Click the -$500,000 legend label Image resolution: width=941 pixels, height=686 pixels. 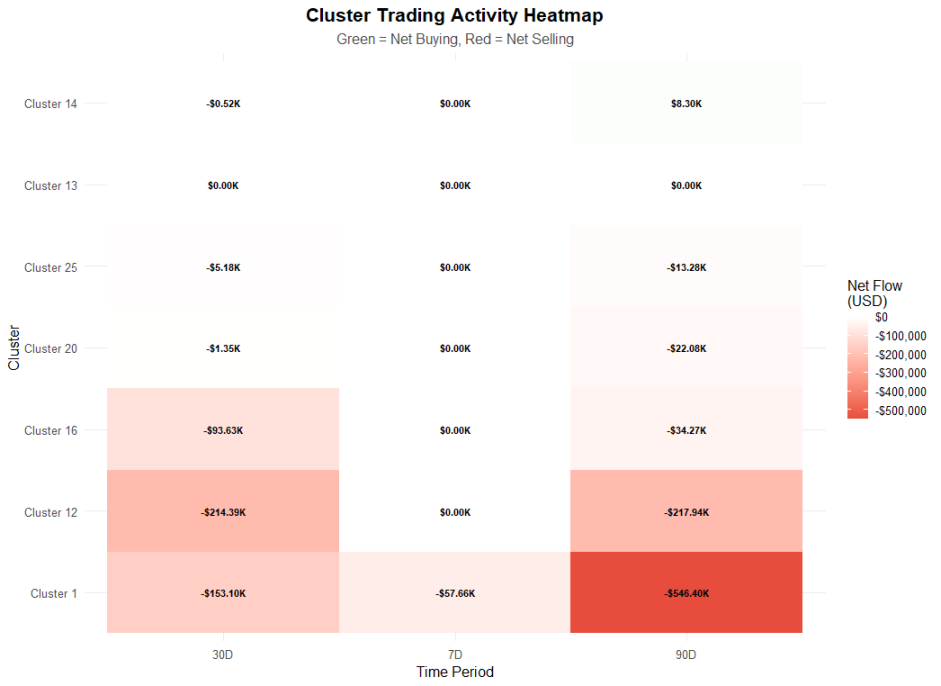point(900,410)
